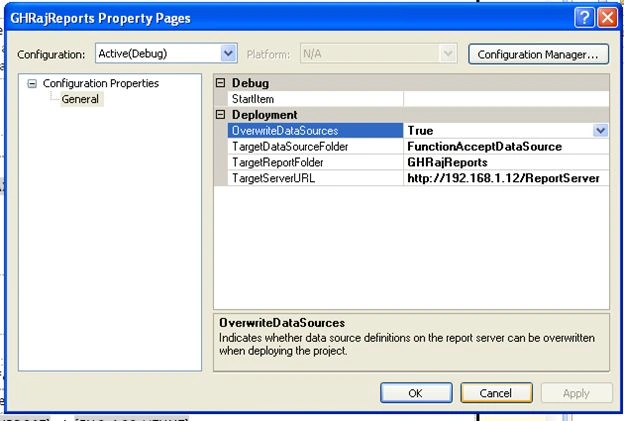The image size is (624, 421).
Task: Click the Configuration Properties tree label
Action: [x=101, y=83]
